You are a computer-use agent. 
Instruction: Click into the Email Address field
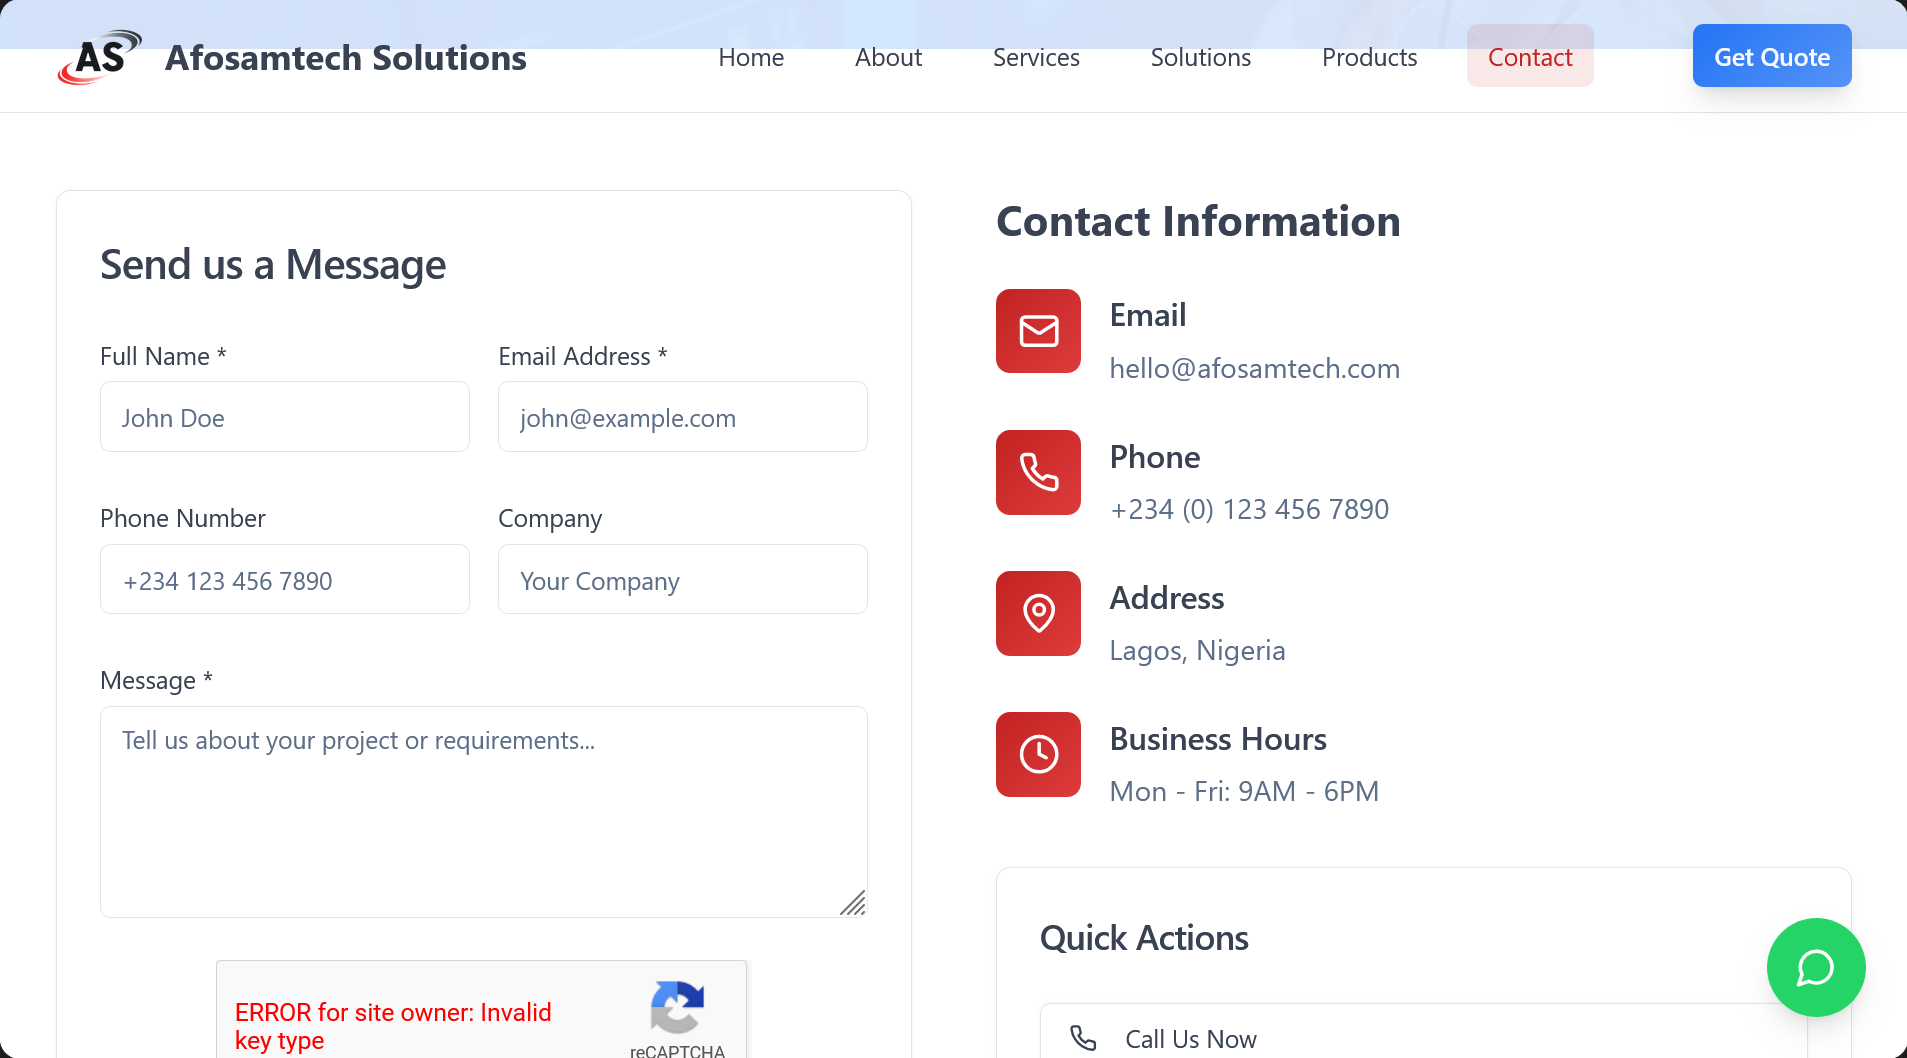point(682,417)
